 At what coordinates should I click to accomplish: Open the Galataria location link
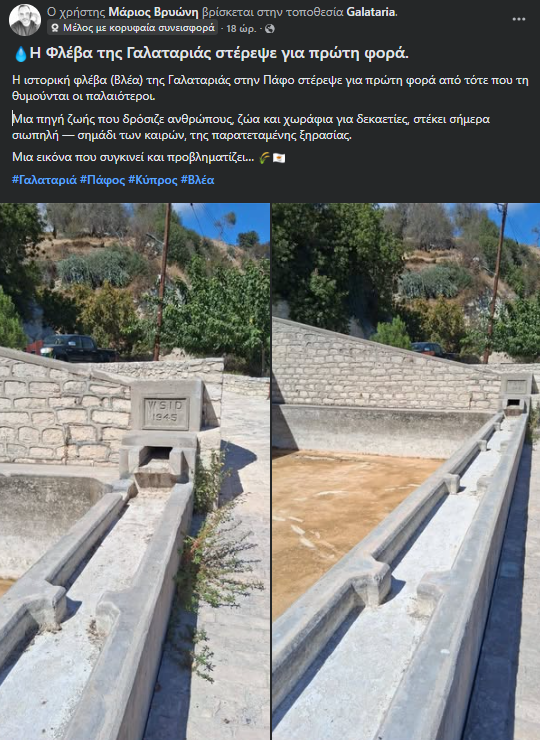click(371, 12)
